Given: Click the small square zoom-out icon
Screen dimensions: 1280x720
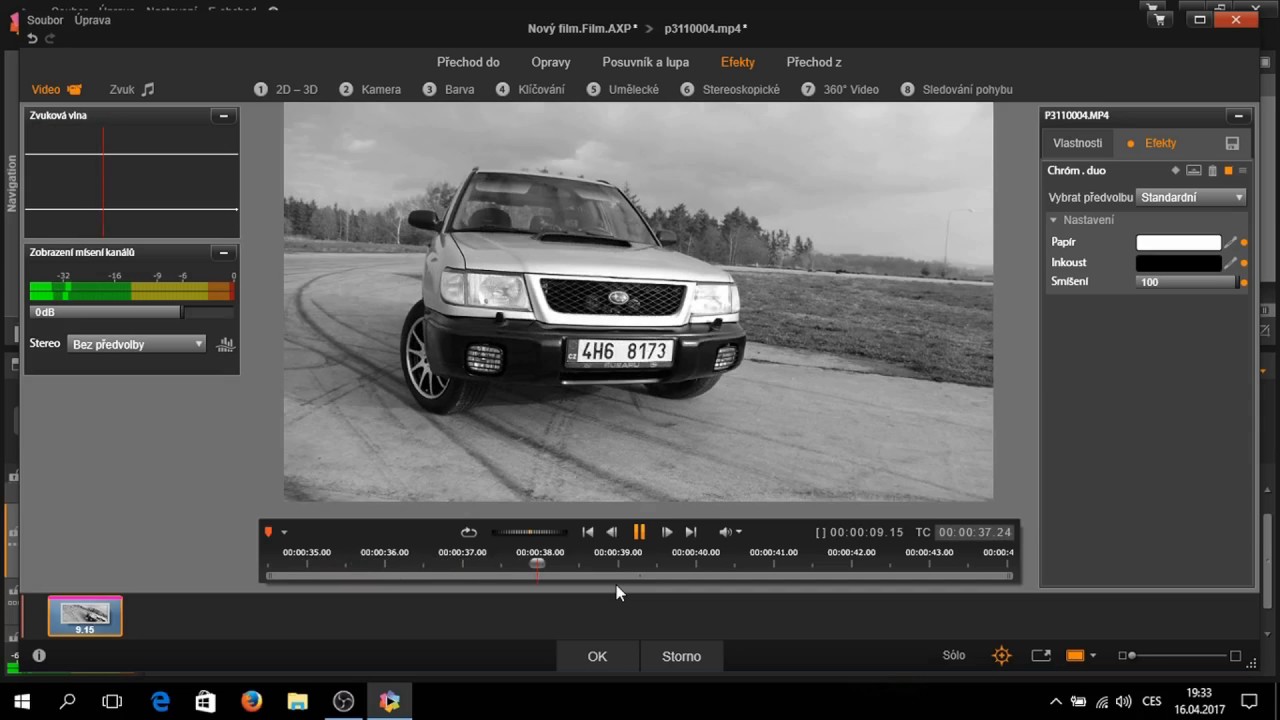Looking at the screenshot, I should (x=1122, y=656).
